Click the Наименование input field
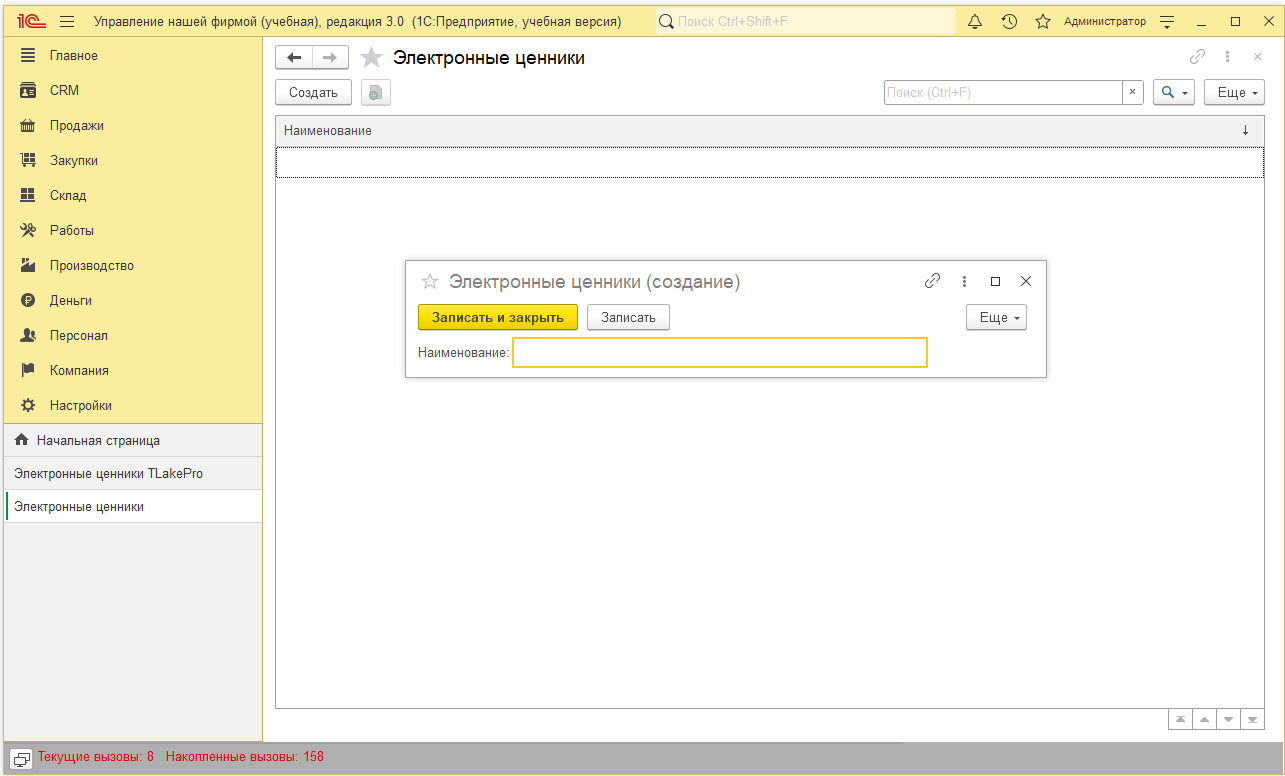Screen dimensions: 1285x776 coord(719,353)
